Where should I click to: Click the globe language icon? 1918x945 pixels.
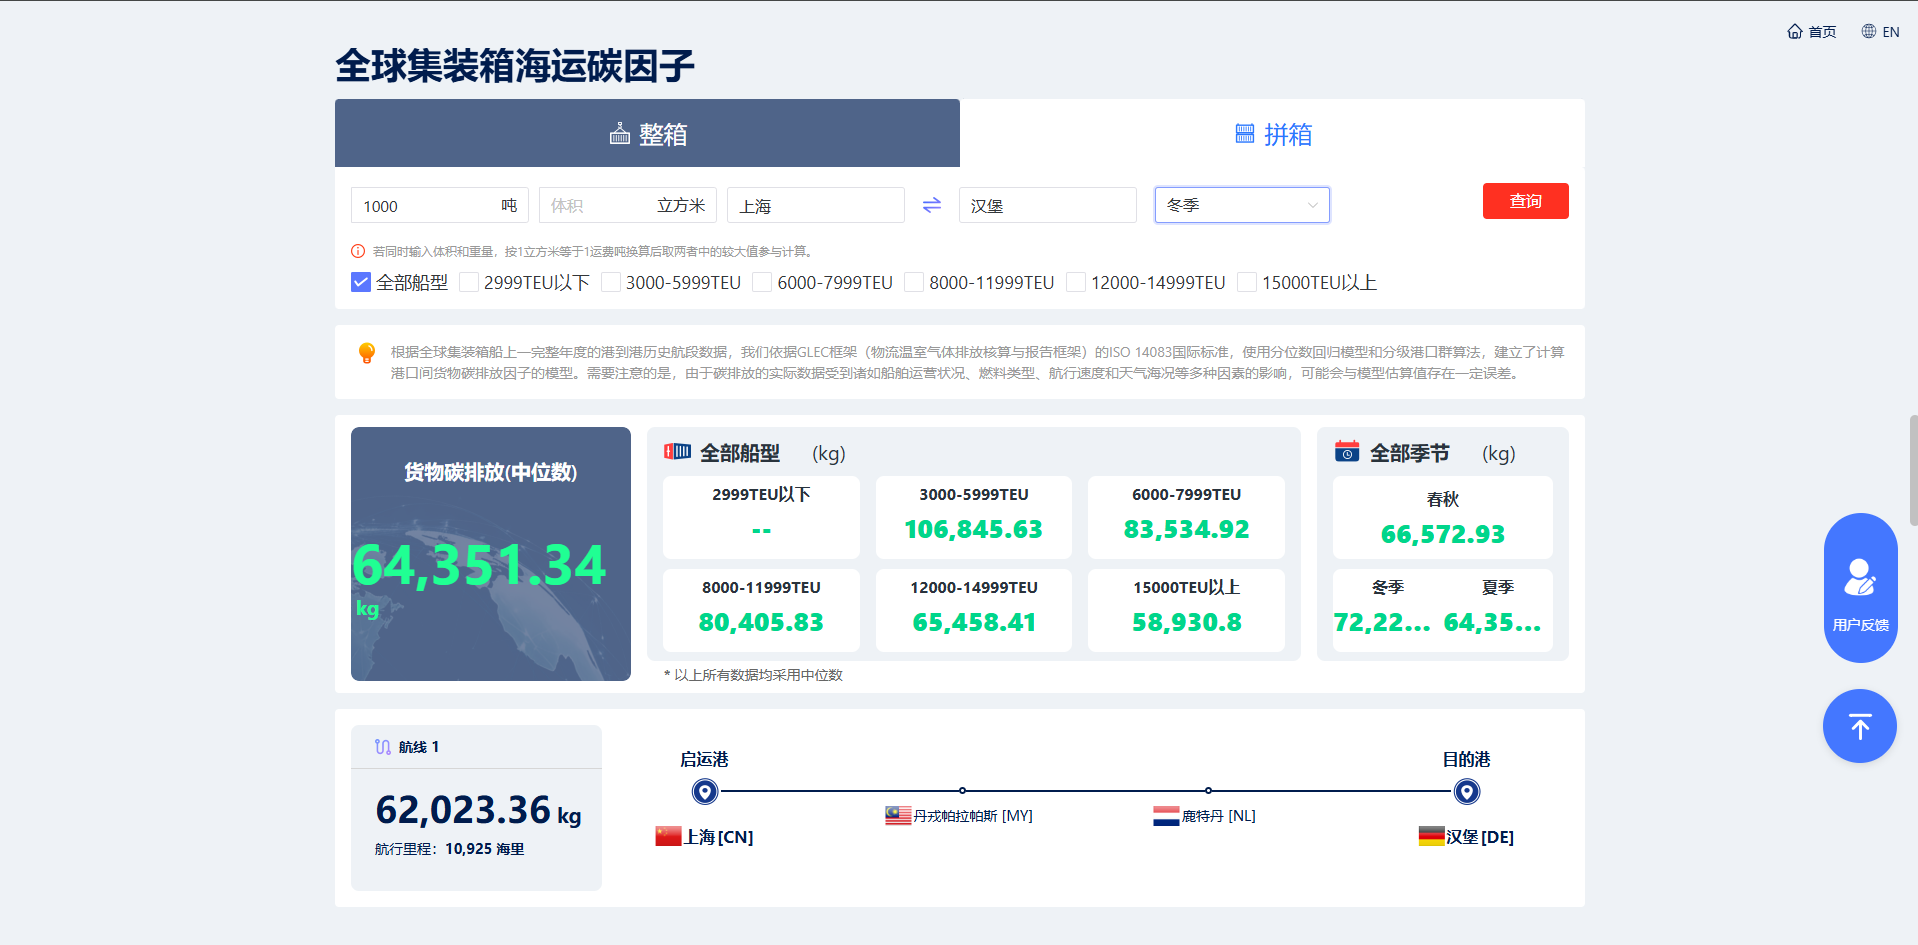click(x=1869, y=31)
